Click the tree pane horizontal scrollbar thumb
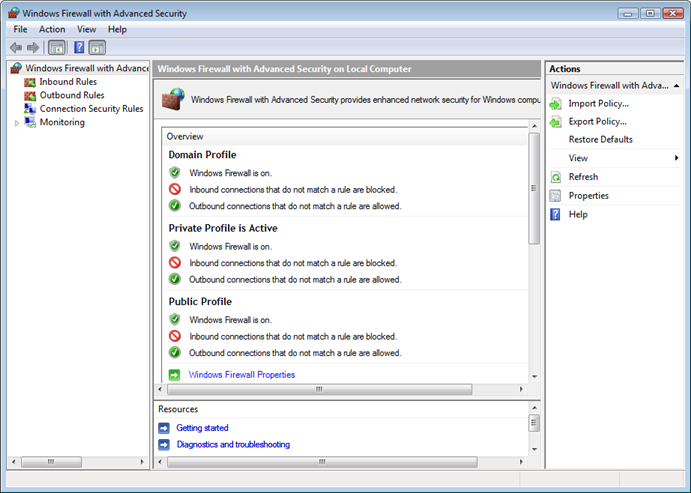 pyautogui.click(x=51, y=462)
